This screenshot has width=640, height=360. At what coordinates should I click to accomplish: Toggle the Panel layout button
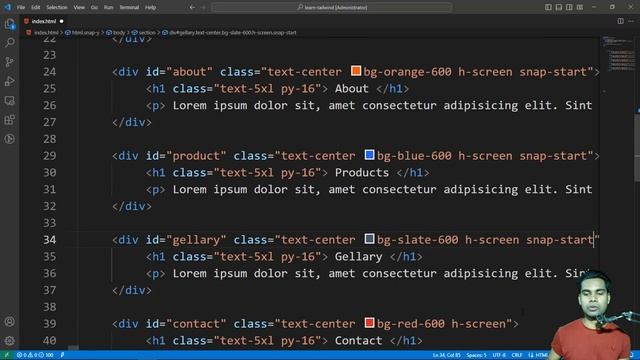coord(559,7)
